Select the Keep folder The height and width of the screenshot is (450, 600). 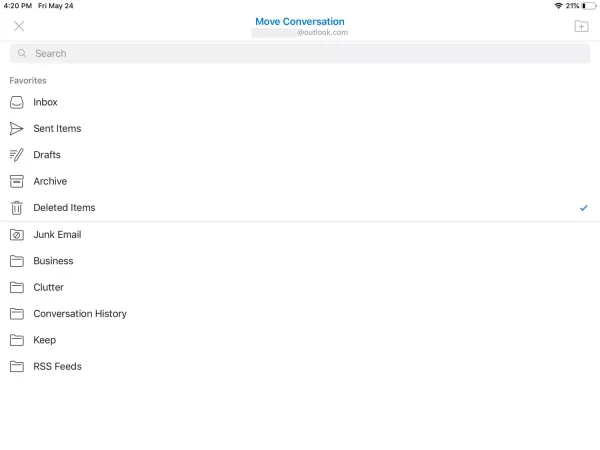point(45,340)
